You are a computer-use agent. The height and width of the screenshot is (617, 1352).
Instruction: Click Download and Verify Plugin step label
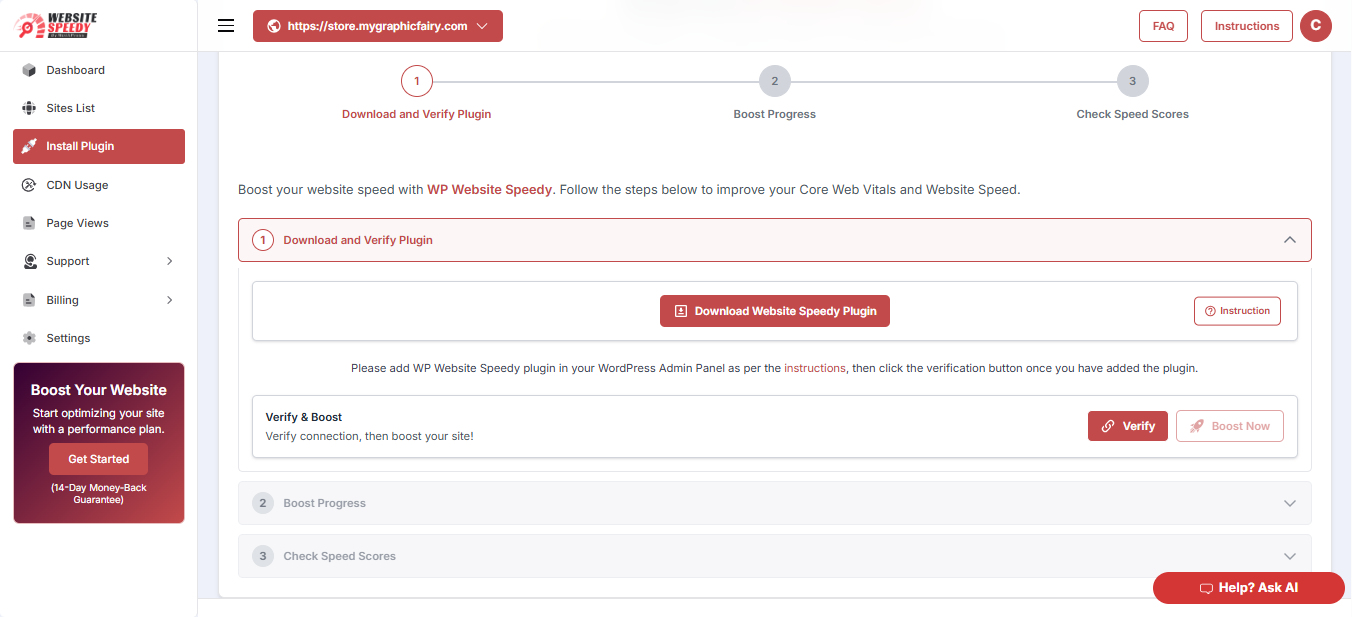(417, 114)
